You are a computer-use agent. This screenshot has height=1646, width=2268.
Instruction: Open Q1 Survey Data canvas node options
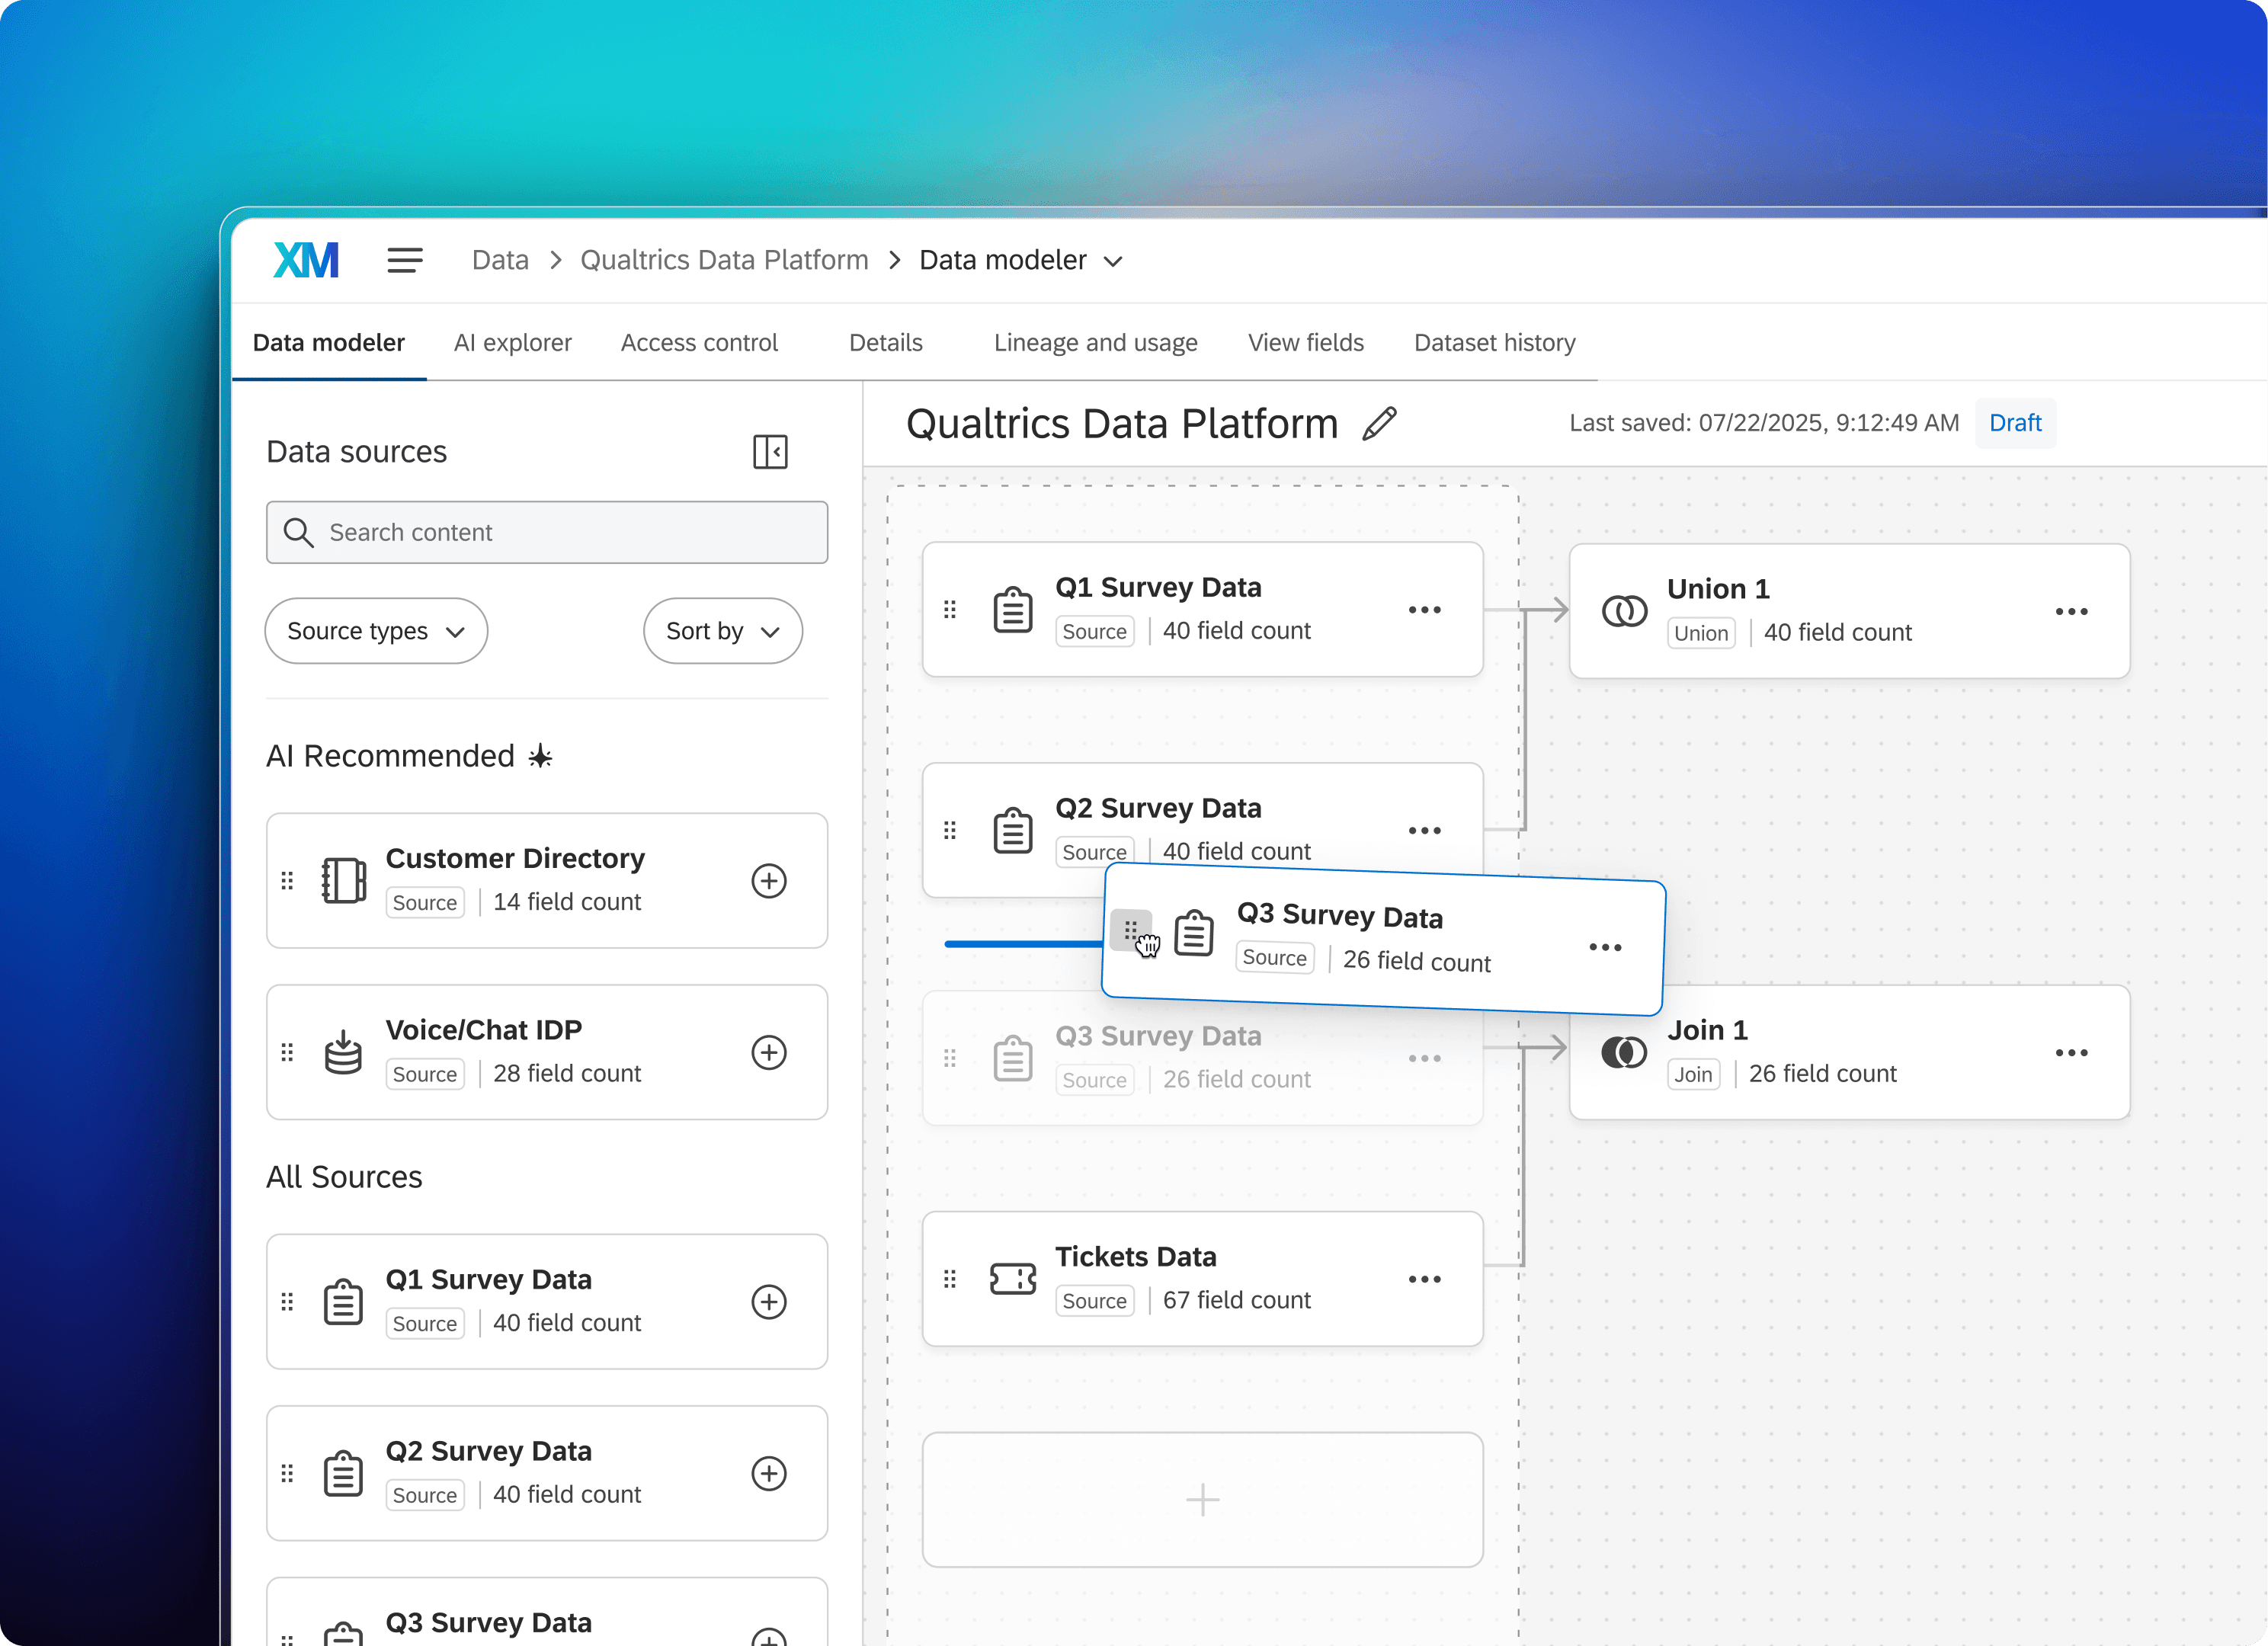coord(1424,609)
